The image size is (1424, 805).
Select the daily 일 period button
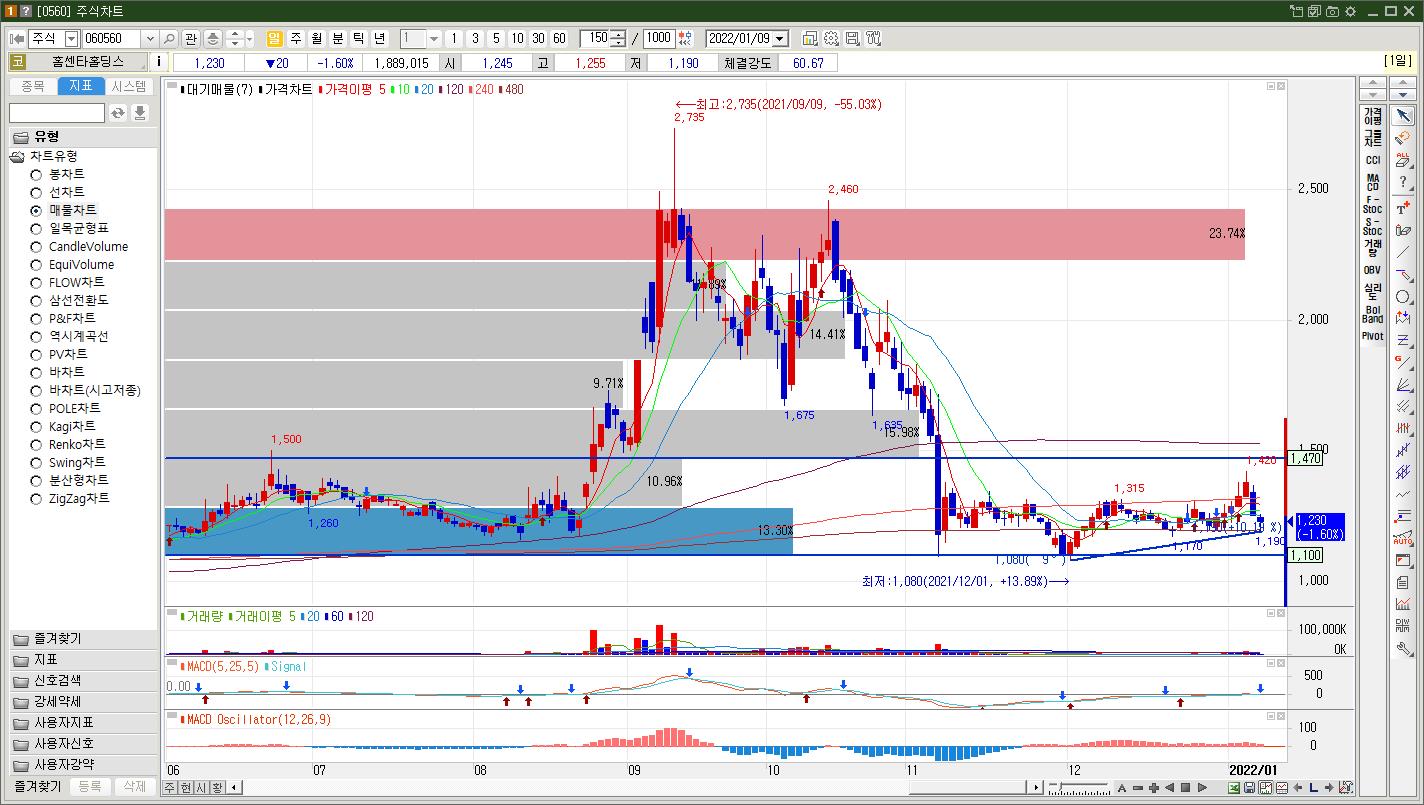pyautogui.click(x=274, y=38)
